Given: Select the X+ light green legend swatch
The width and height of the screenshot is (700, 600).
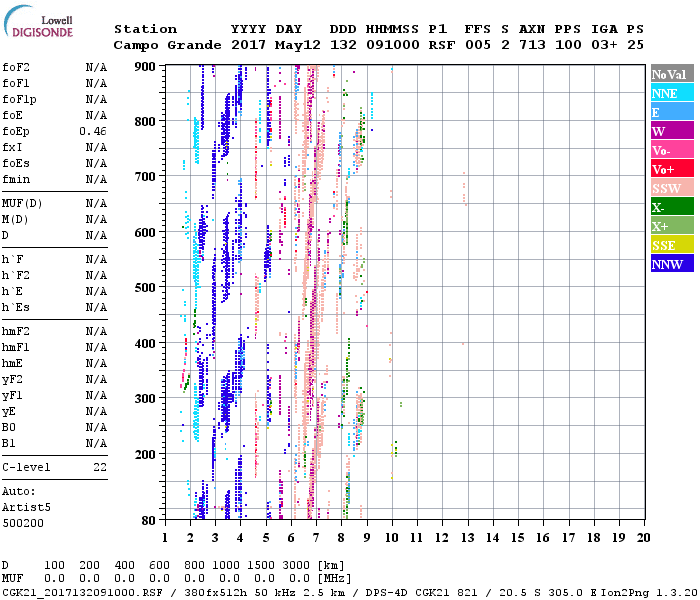Looking at the screenshot, I should 672,225.
